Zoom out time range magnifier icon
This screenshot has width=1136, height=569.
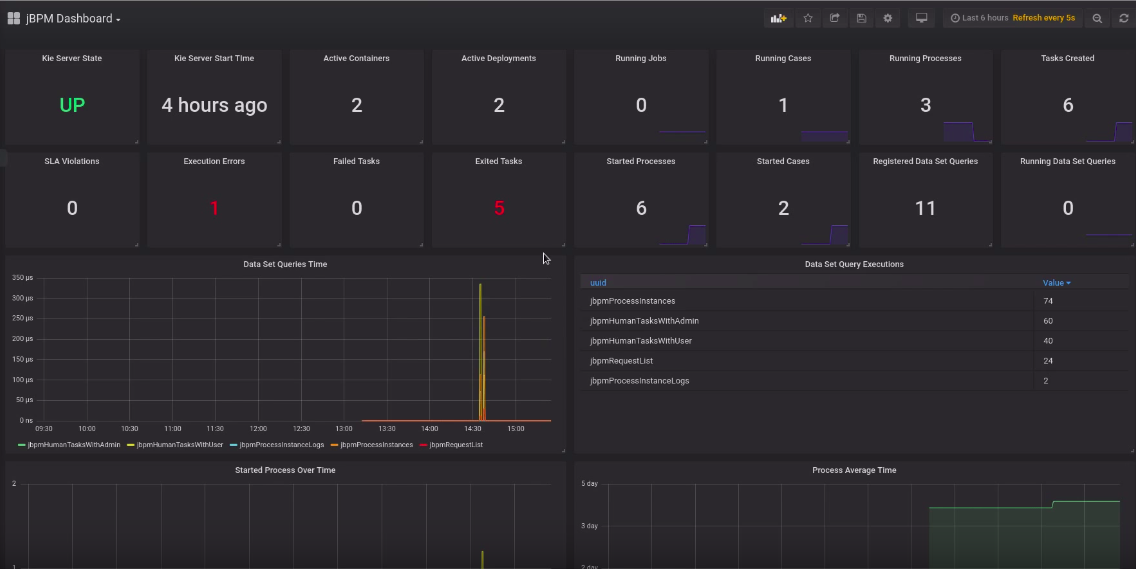coord(1097,18)
